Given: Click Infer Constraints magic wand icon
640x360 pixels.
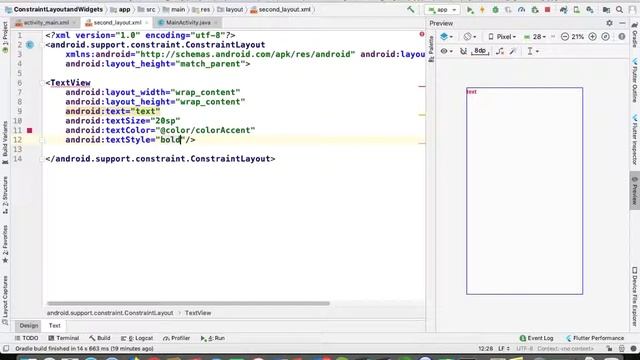Looking at the screenshot, I should coord(513,51).
